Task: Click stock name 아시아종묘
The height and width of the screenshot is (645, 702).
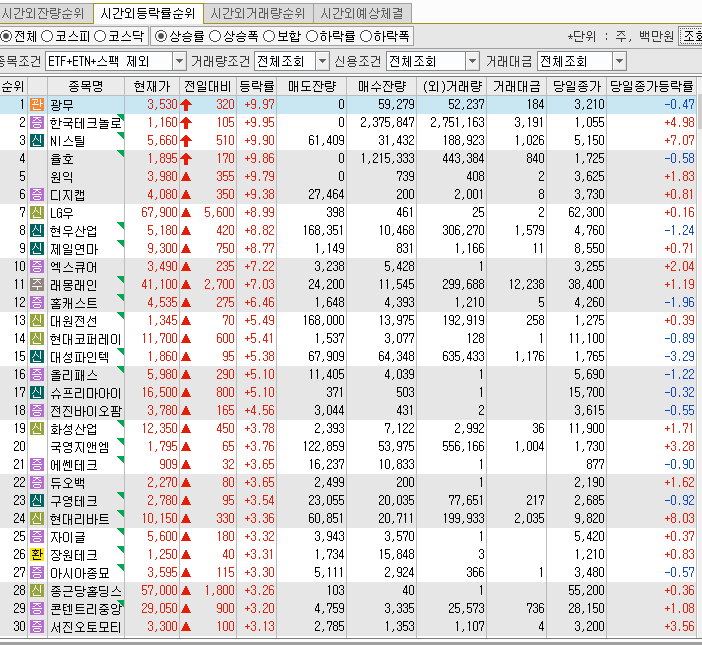Action: (80, 572)
